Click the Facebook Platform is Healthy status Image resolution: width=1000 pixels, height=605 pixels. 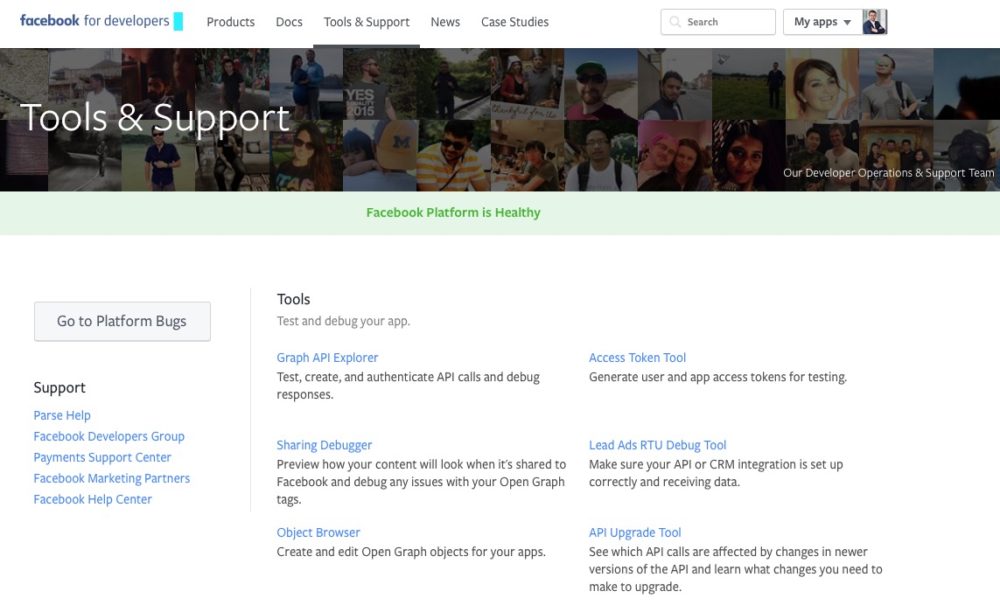[x=453, y=212]
